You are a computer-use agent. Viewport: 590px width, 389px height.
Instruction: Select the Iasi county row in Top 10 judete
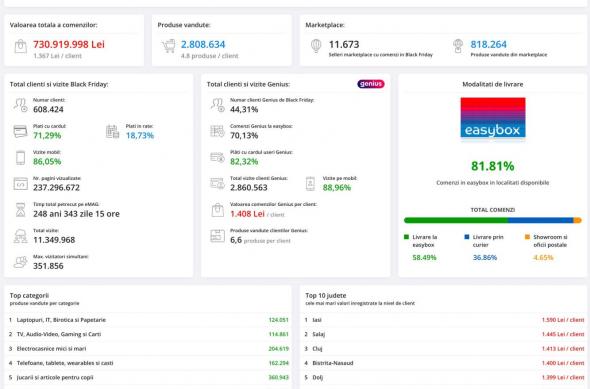click(444, 320)
